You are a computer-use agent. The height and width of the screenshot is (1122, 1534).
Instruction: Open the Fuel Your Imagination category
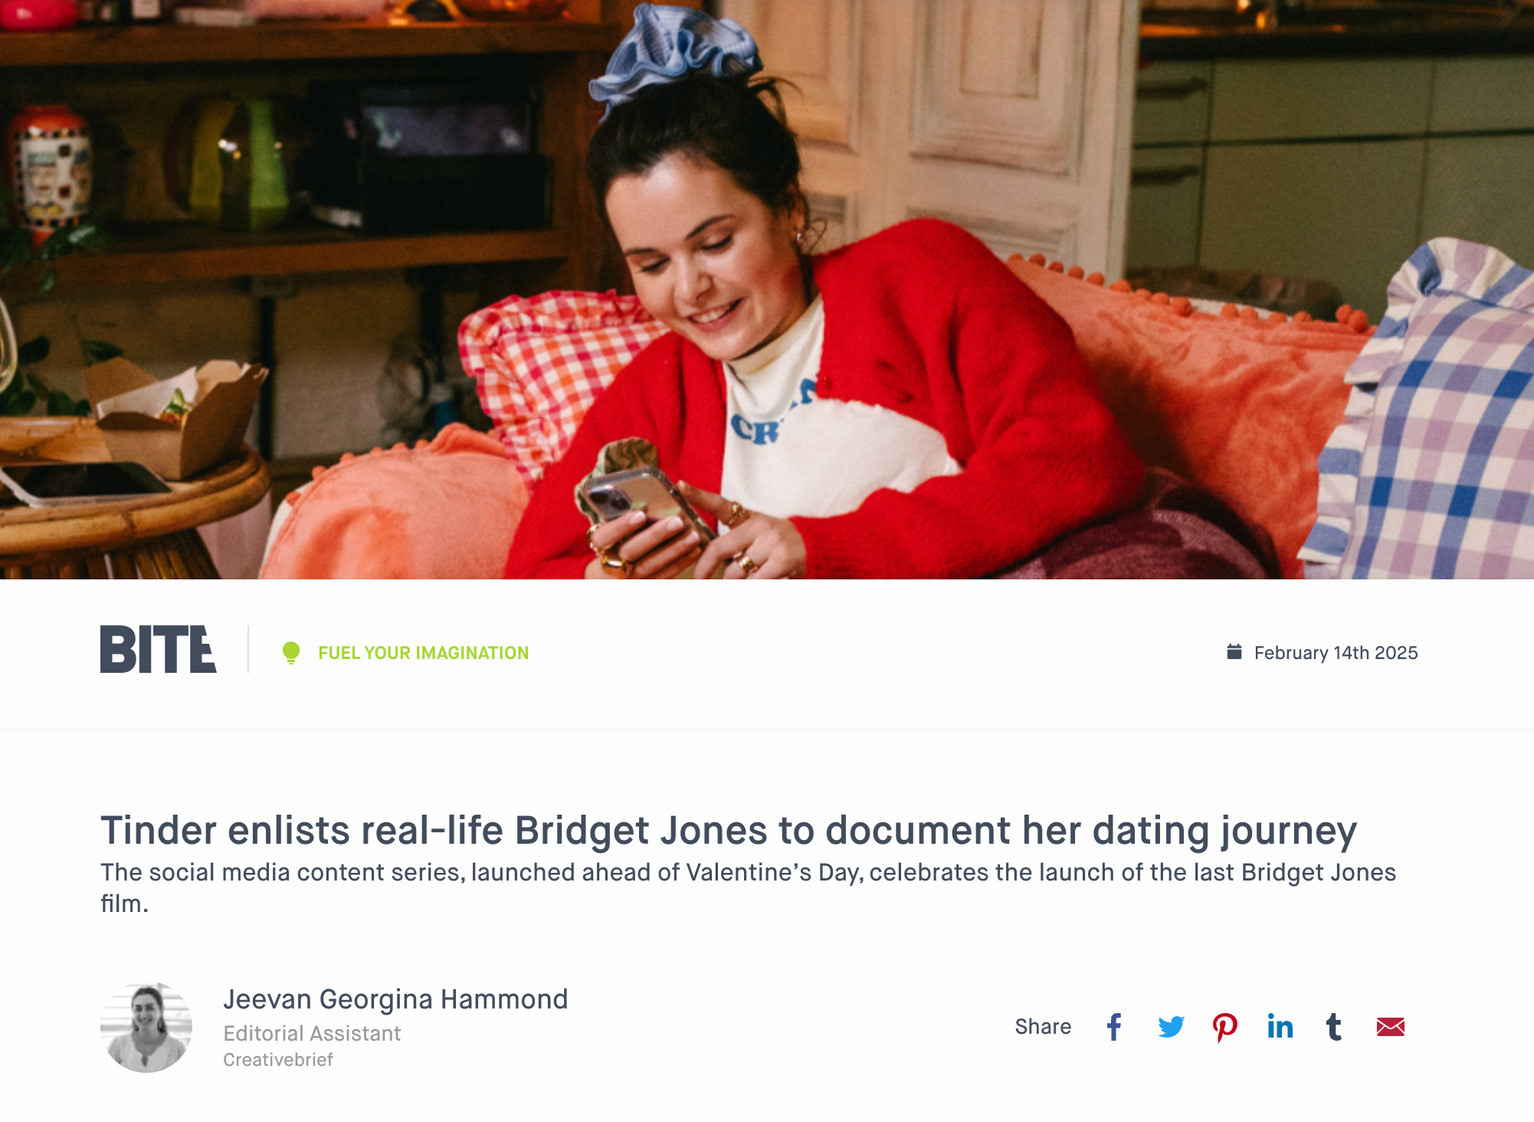coord(423,653)
